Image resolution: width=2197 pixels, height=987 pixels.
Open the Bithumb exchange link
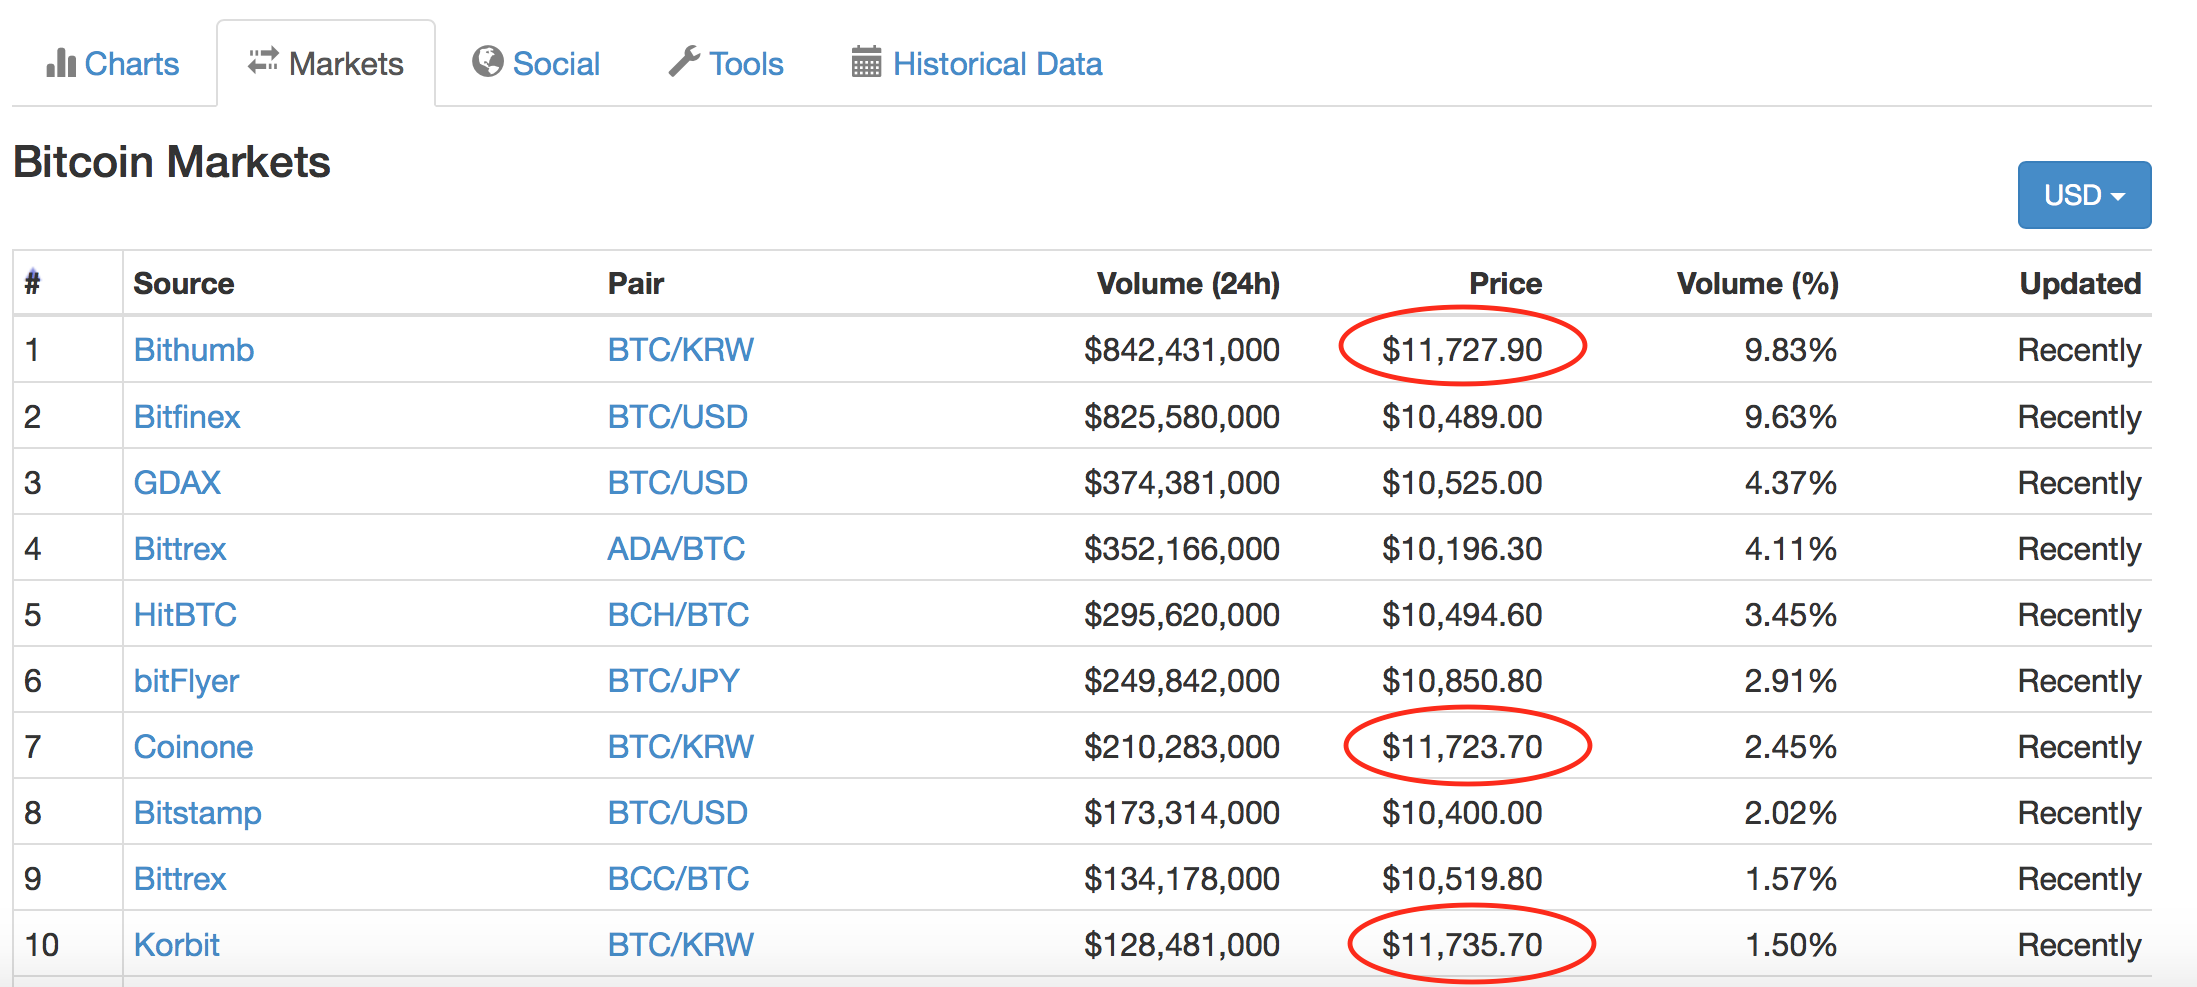point(194,350)
